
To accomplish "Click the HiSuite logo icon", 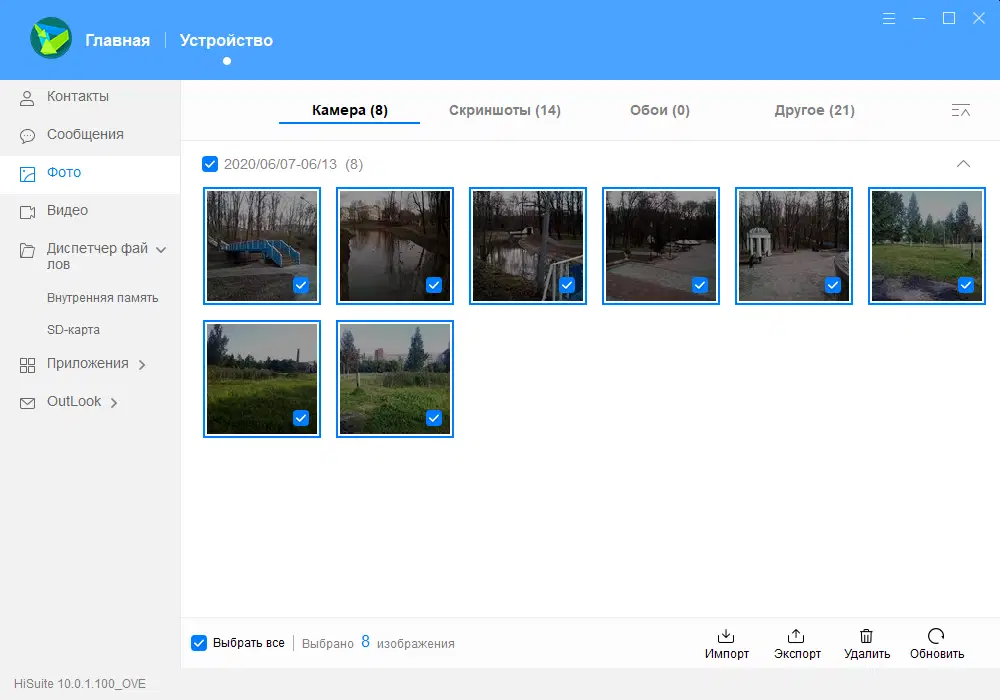I will [51, 38].
